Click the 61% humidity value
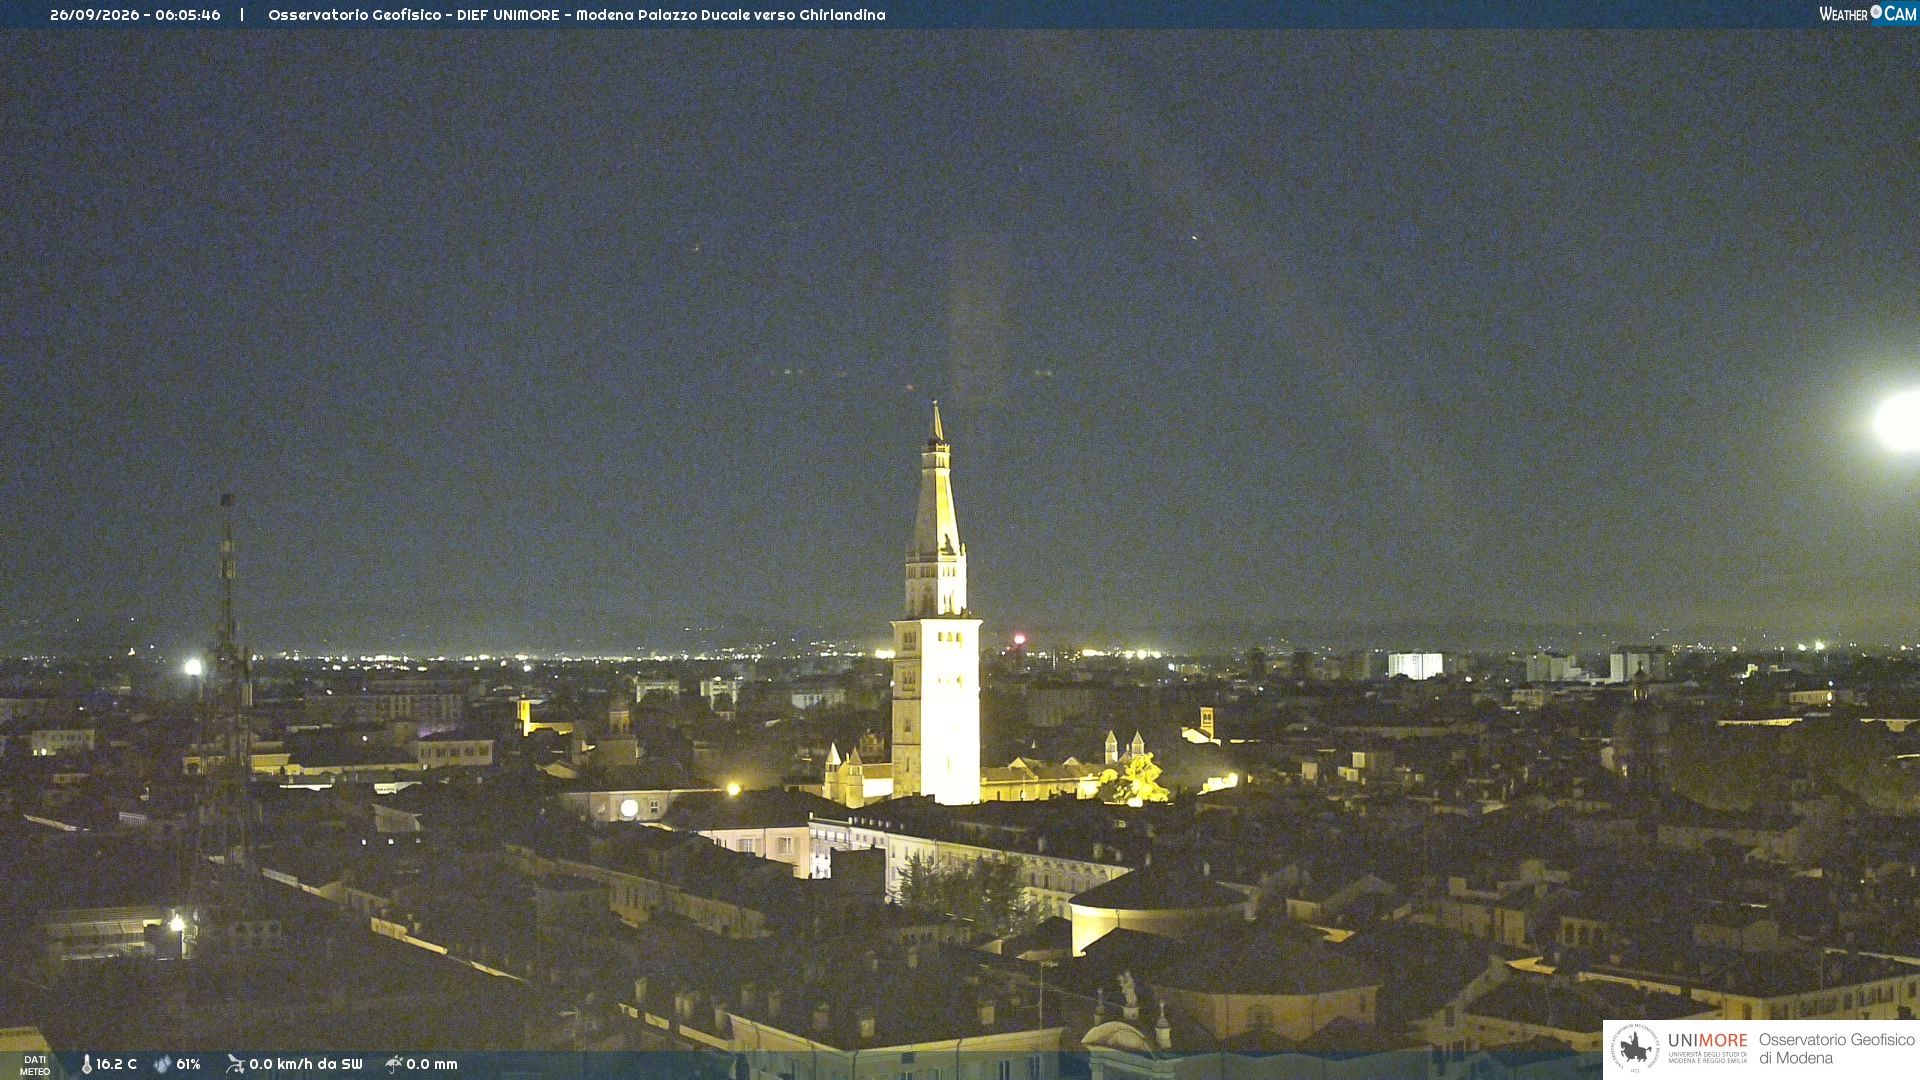 (188, 1064)
